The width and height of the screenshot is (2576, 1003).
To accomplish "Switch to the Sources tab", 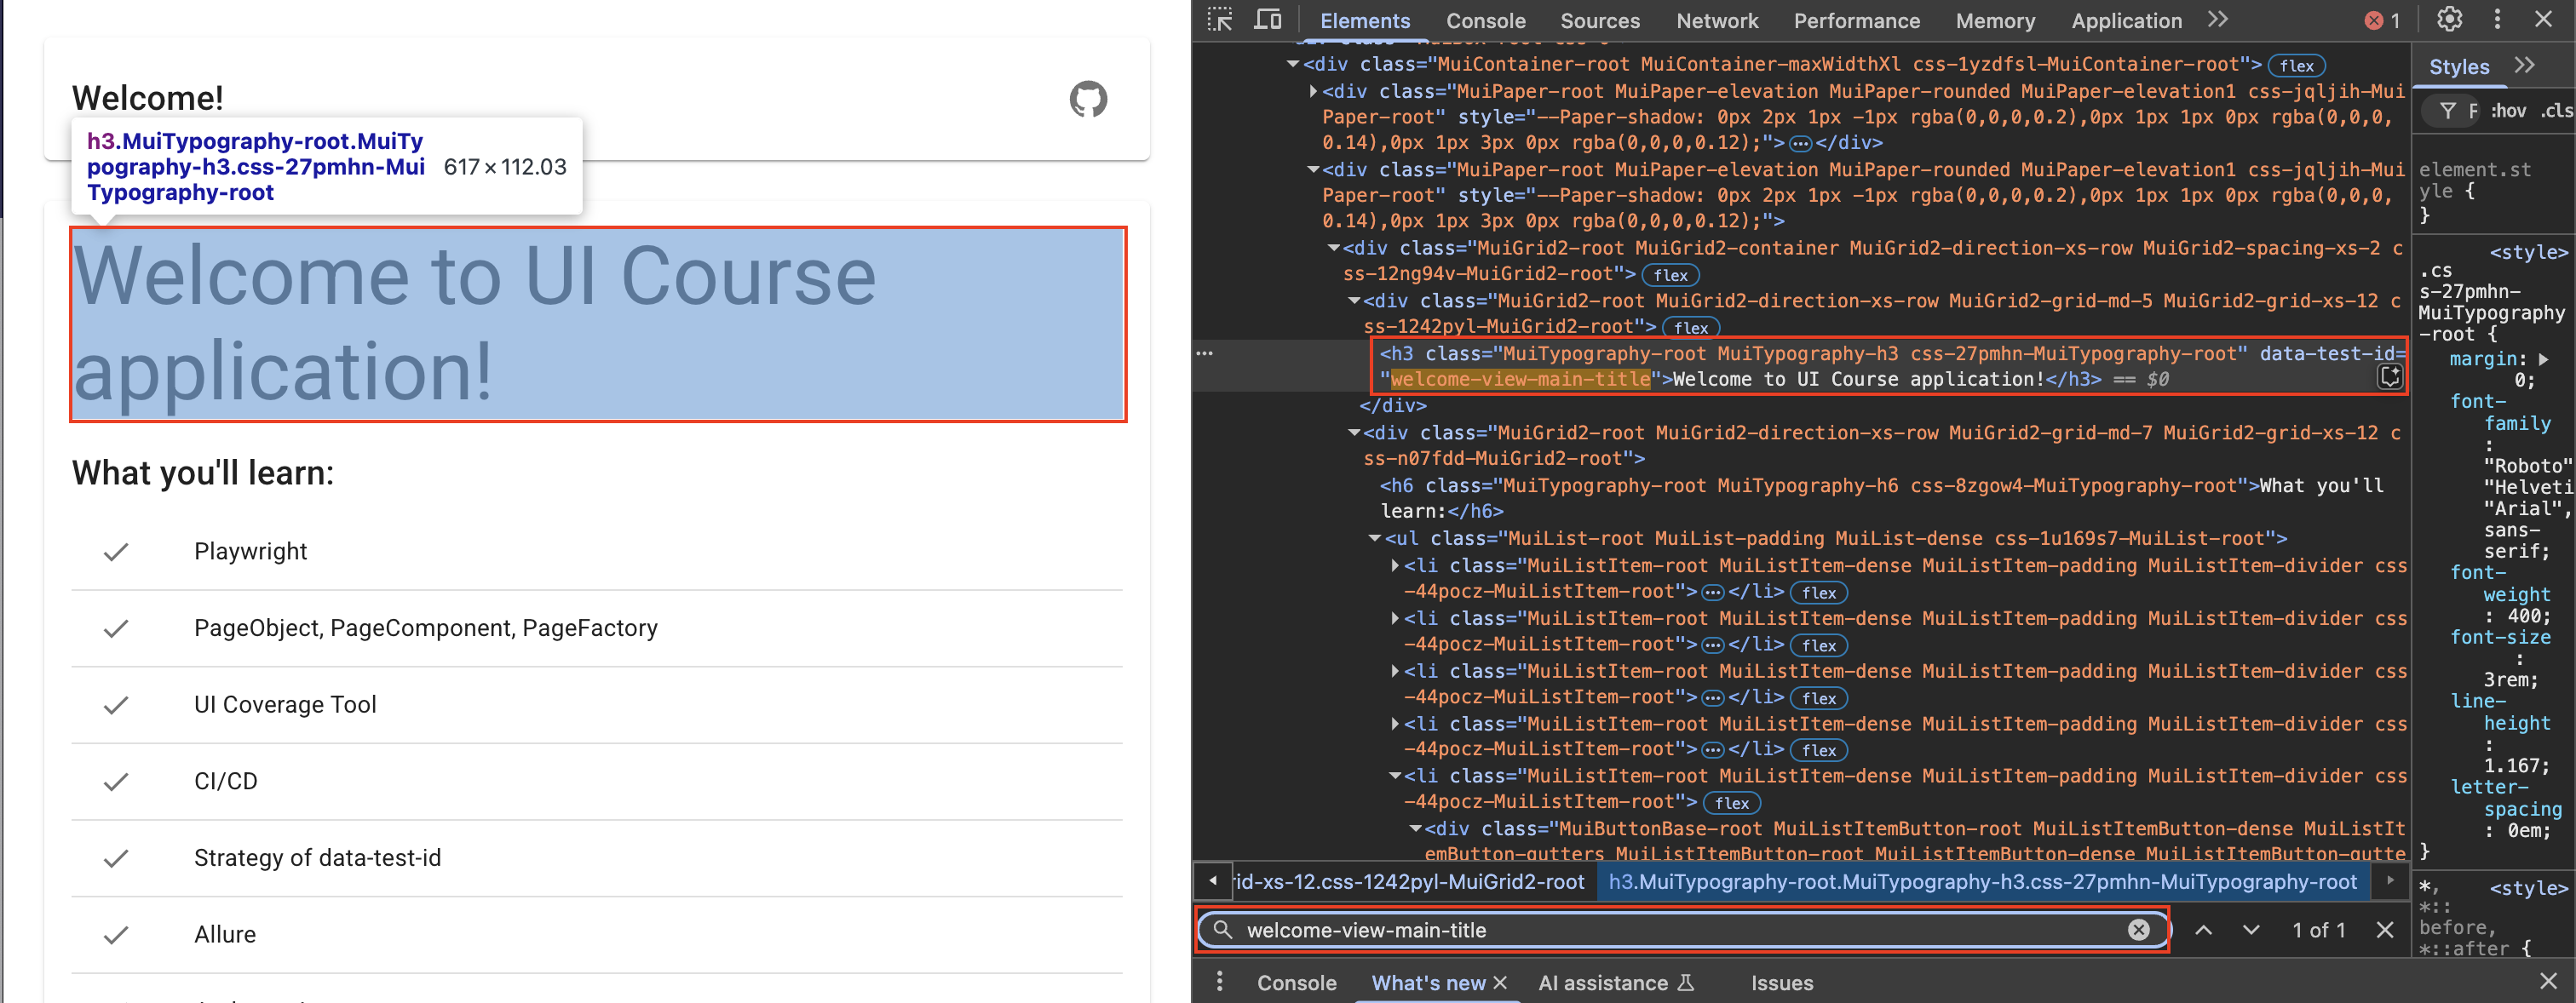I will (x=1600, y=21).
